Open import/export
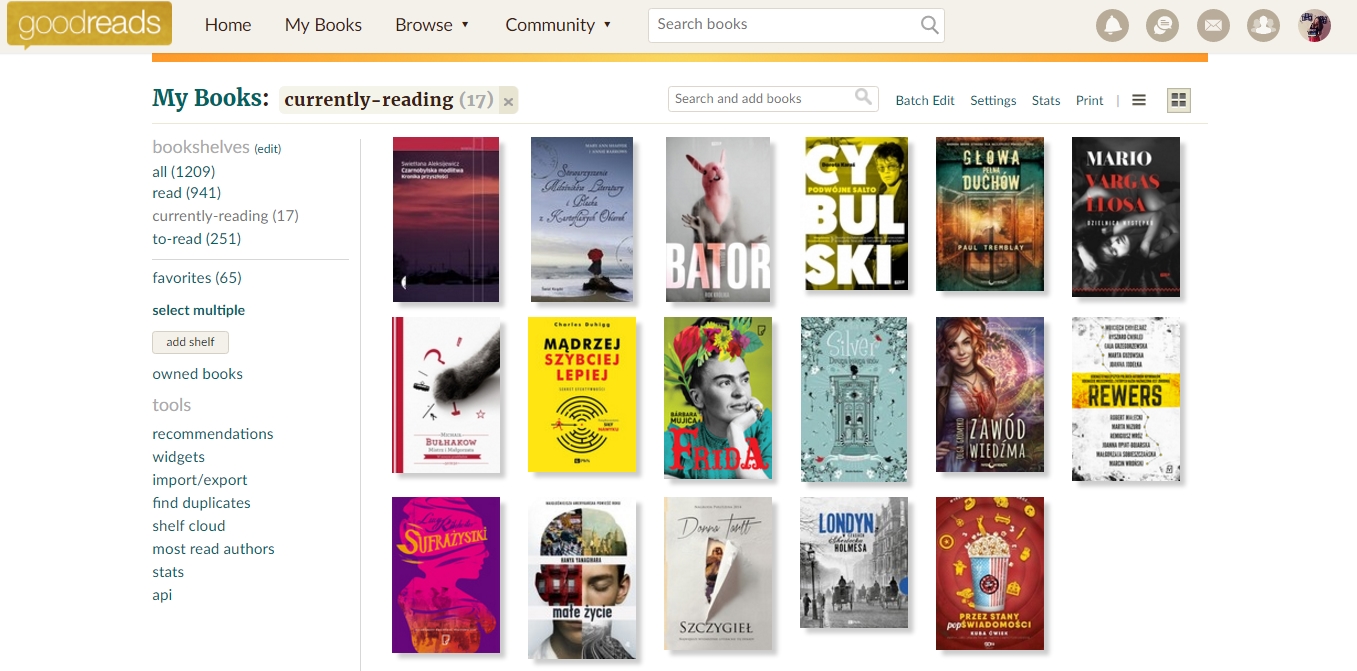This screenshot has width=1357, height=671. [200, 480]
